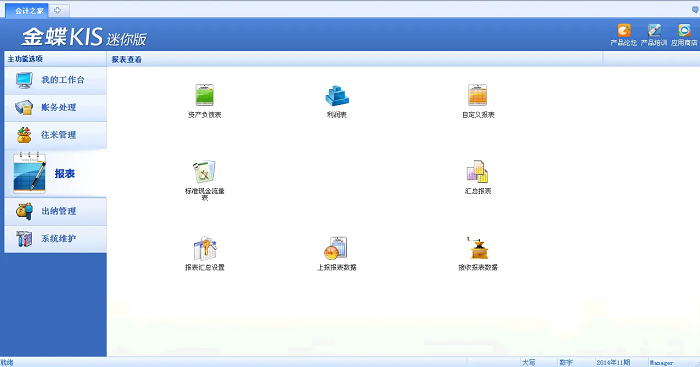Open the 标准现金流量表 icon
Viewport: 700px width, 367px height.
click(x=204, y=172)
